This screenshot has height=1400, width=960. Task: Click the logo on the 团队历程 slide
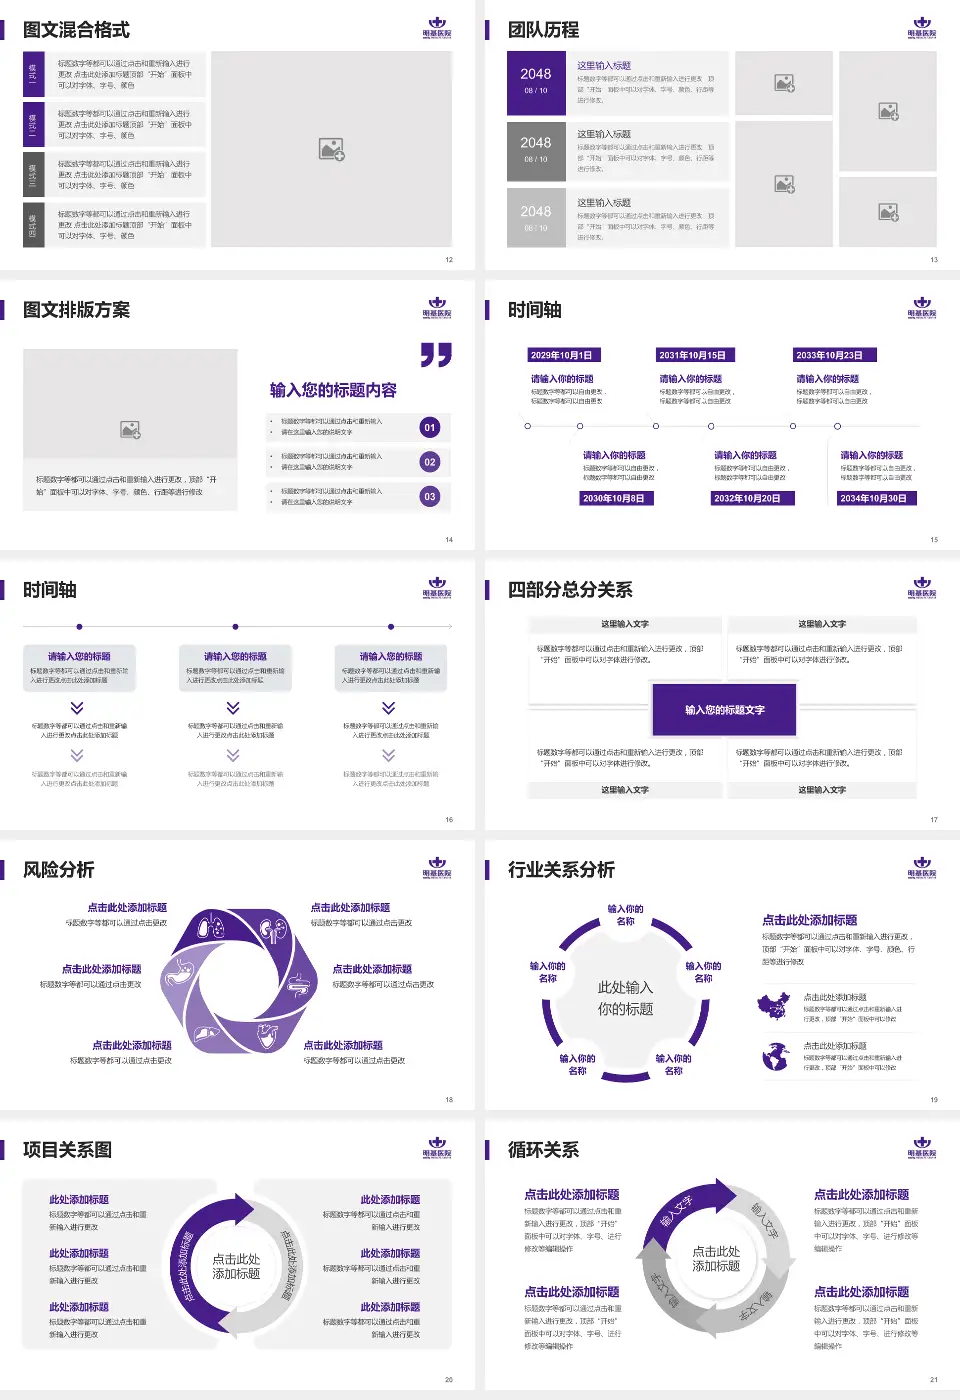coord(921,27)
